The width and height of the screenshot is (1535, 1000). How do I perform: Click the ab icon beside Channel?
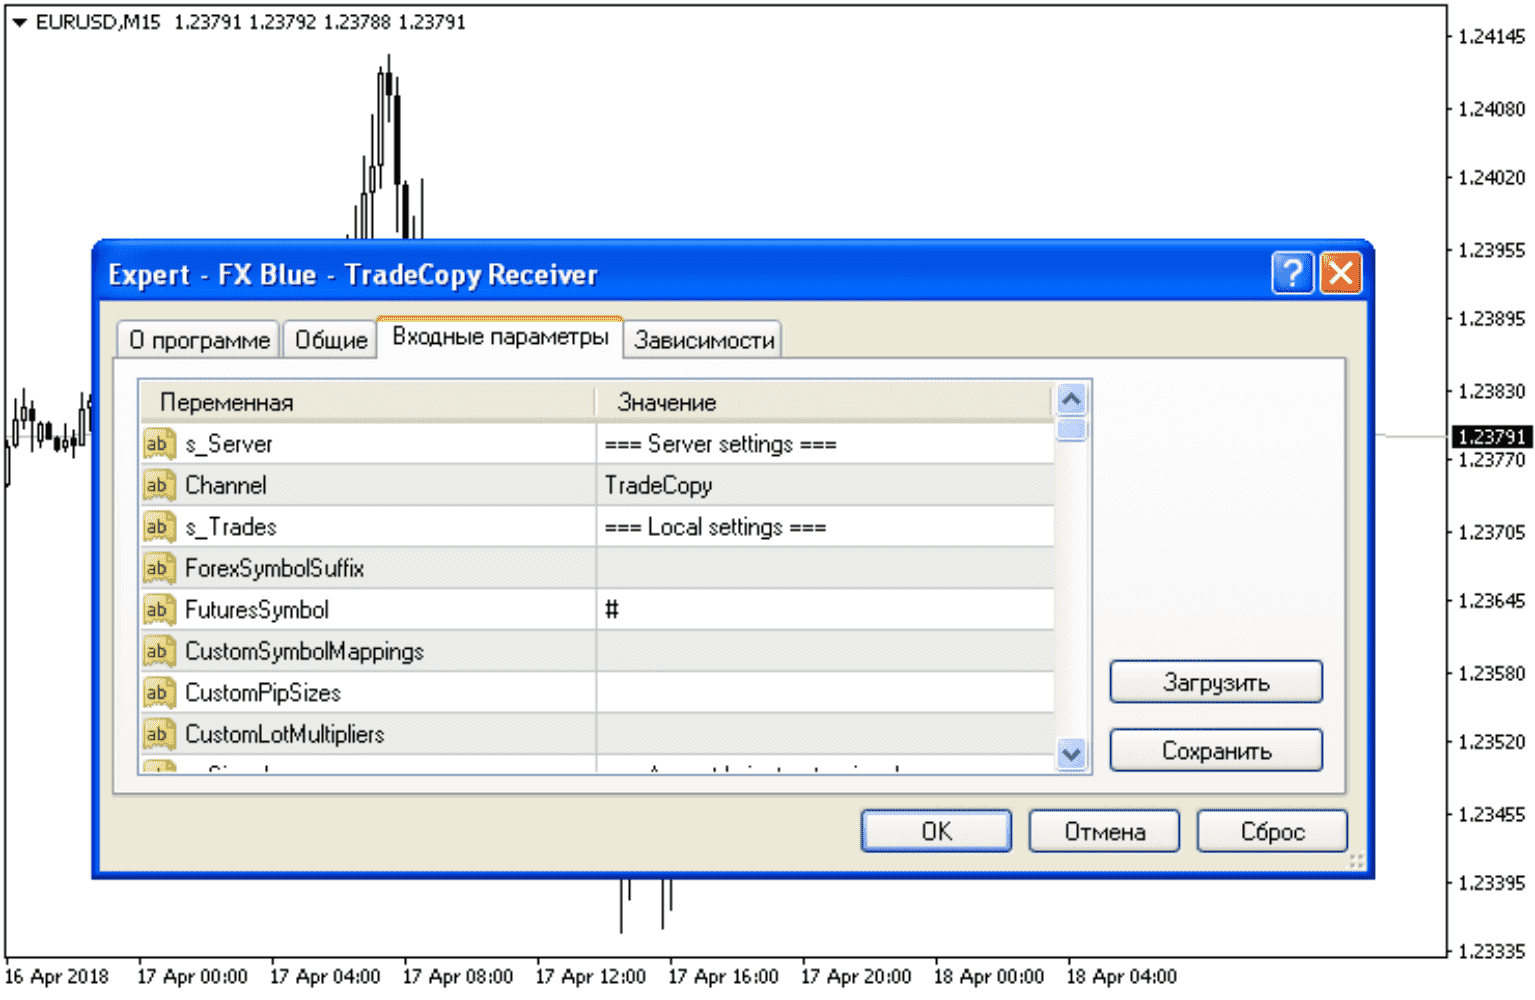(x=159, y=486)
